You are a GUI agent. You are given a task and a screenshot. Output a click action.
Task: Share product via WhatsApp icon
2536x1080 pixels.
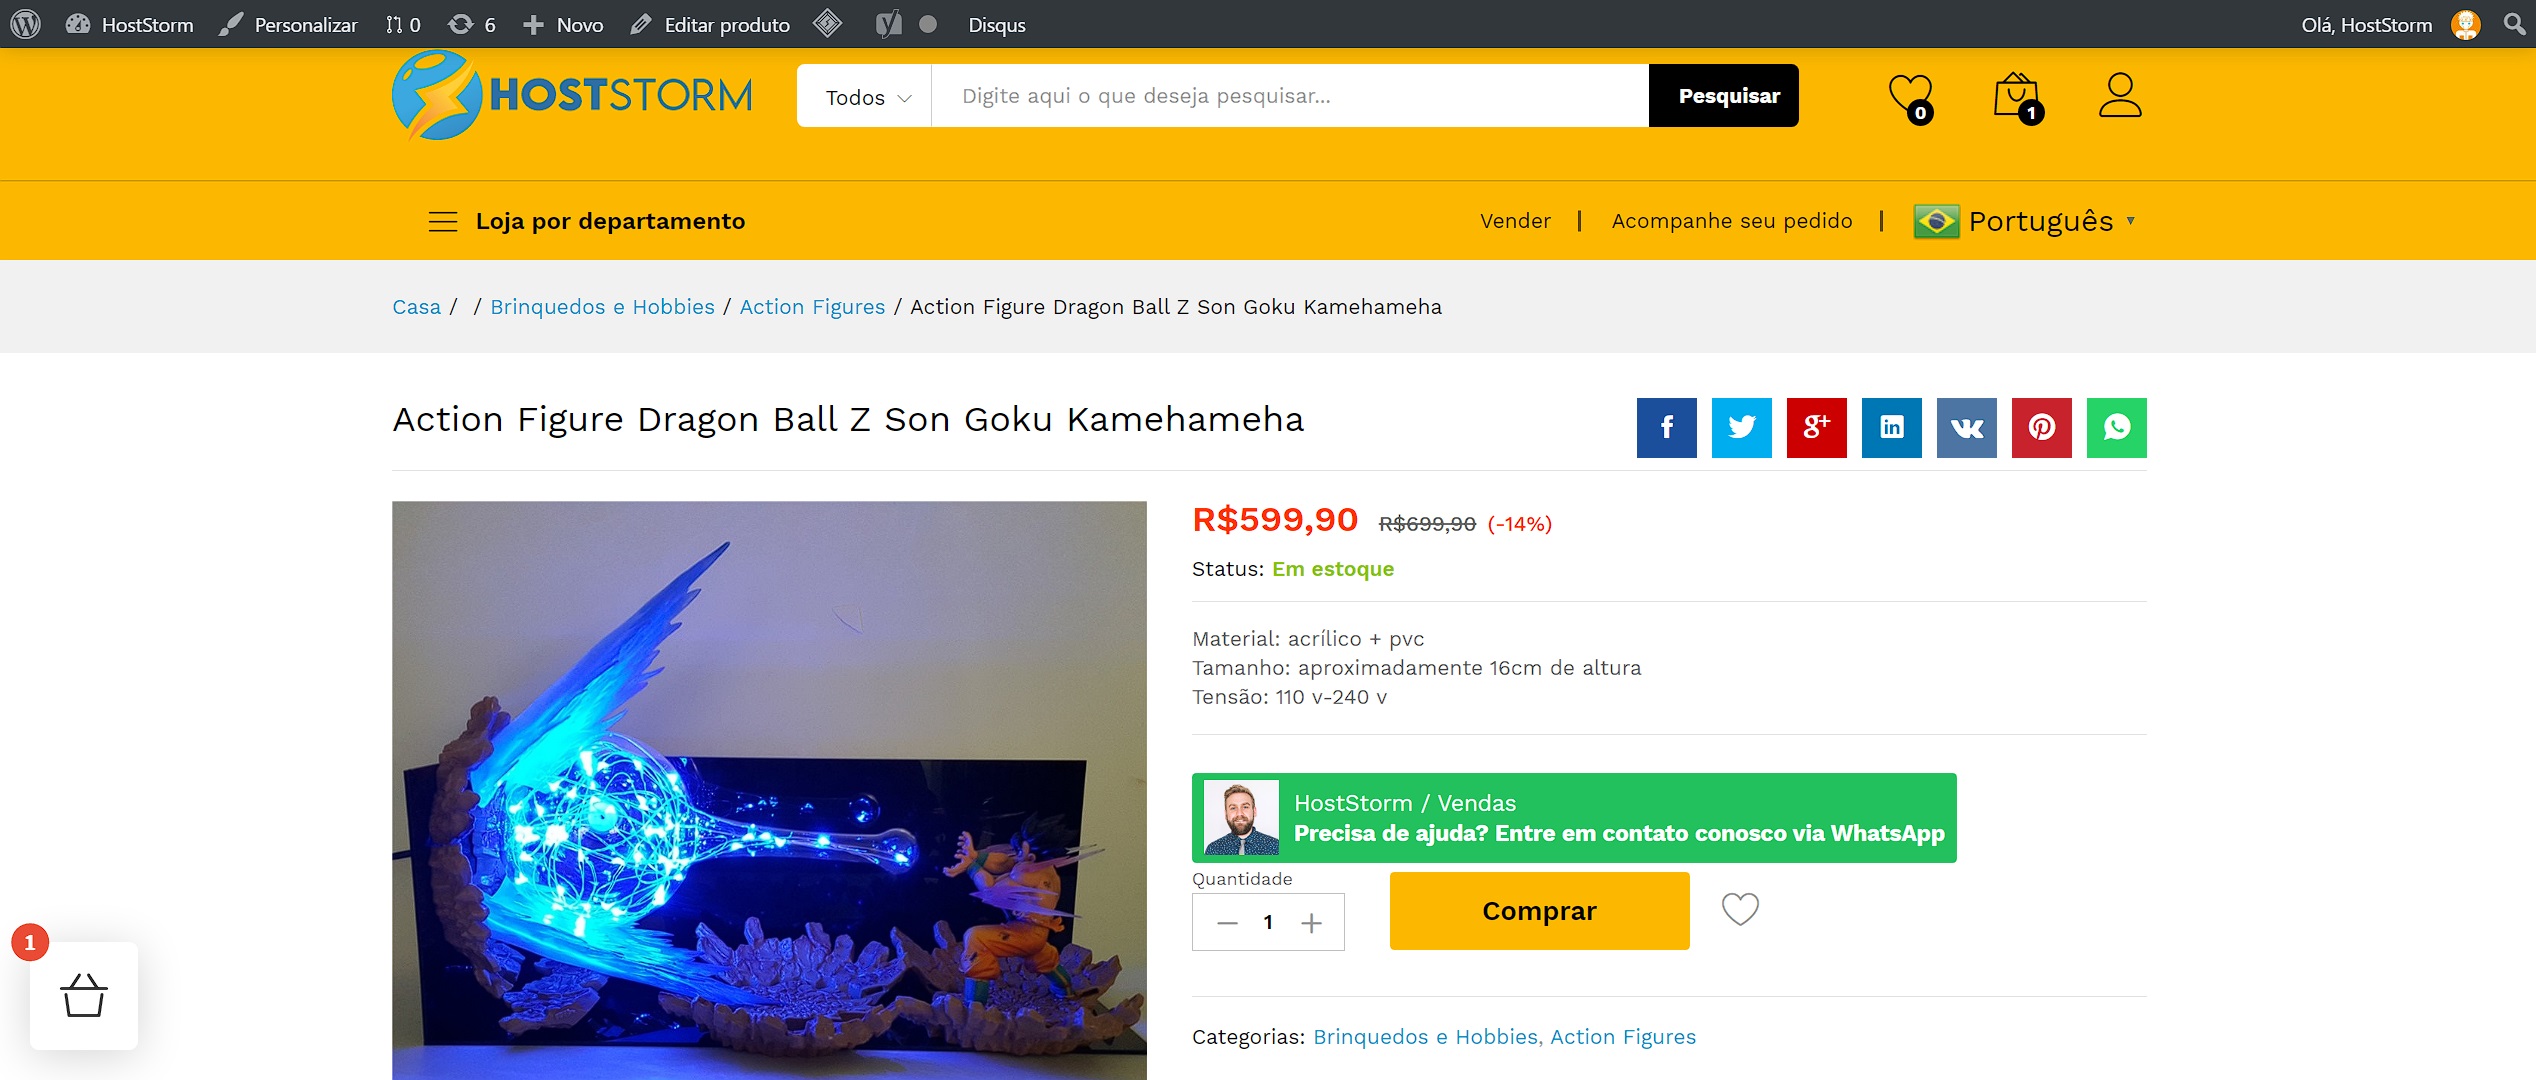(2116, 428)
